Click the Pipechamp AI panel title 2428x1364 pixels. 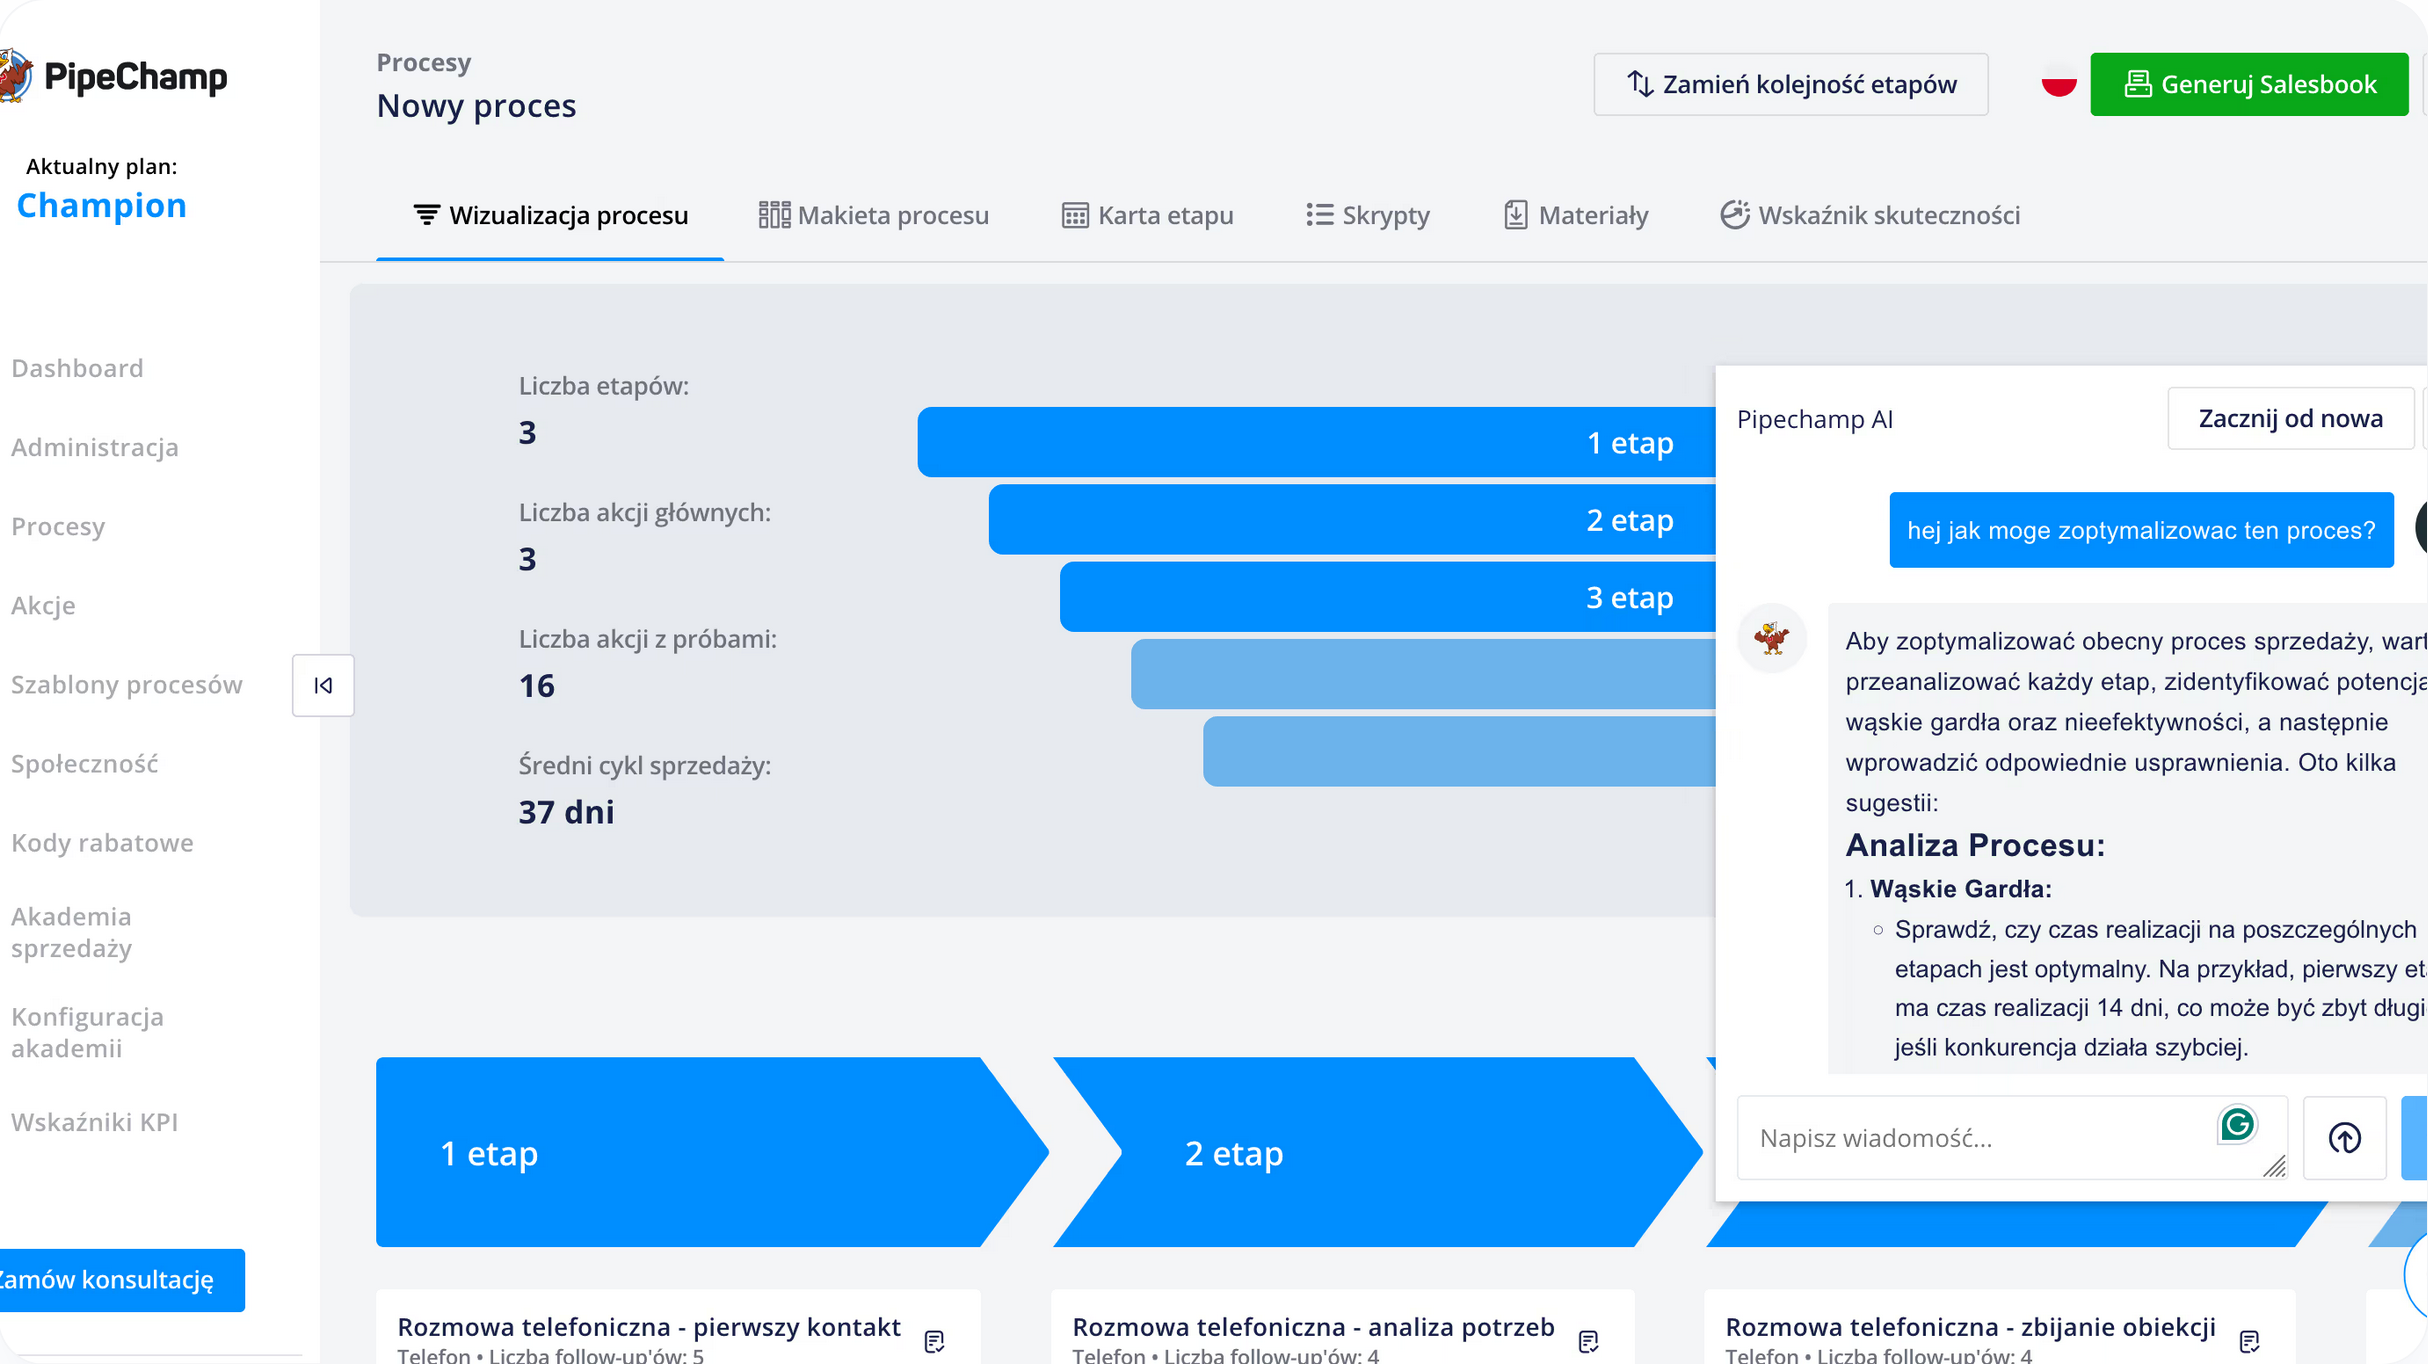(1815, 419)
